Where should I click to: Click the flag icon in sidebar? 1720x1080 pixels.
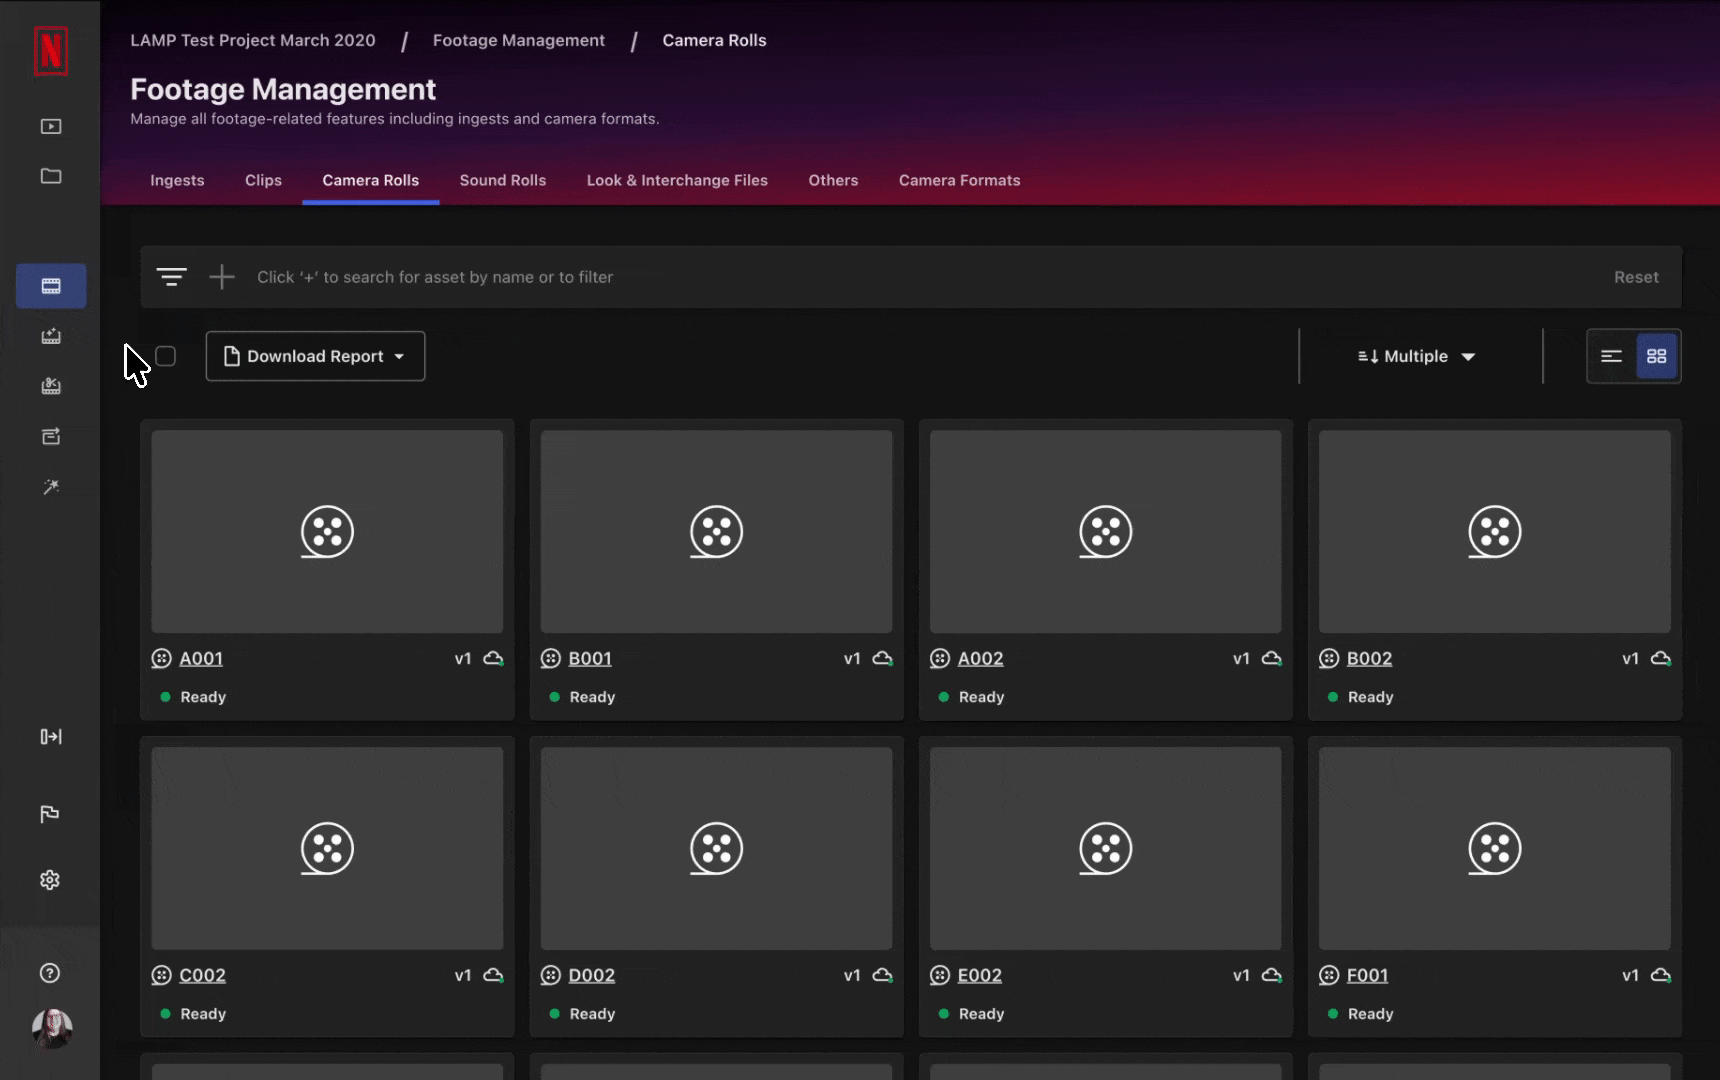point(50,814)
